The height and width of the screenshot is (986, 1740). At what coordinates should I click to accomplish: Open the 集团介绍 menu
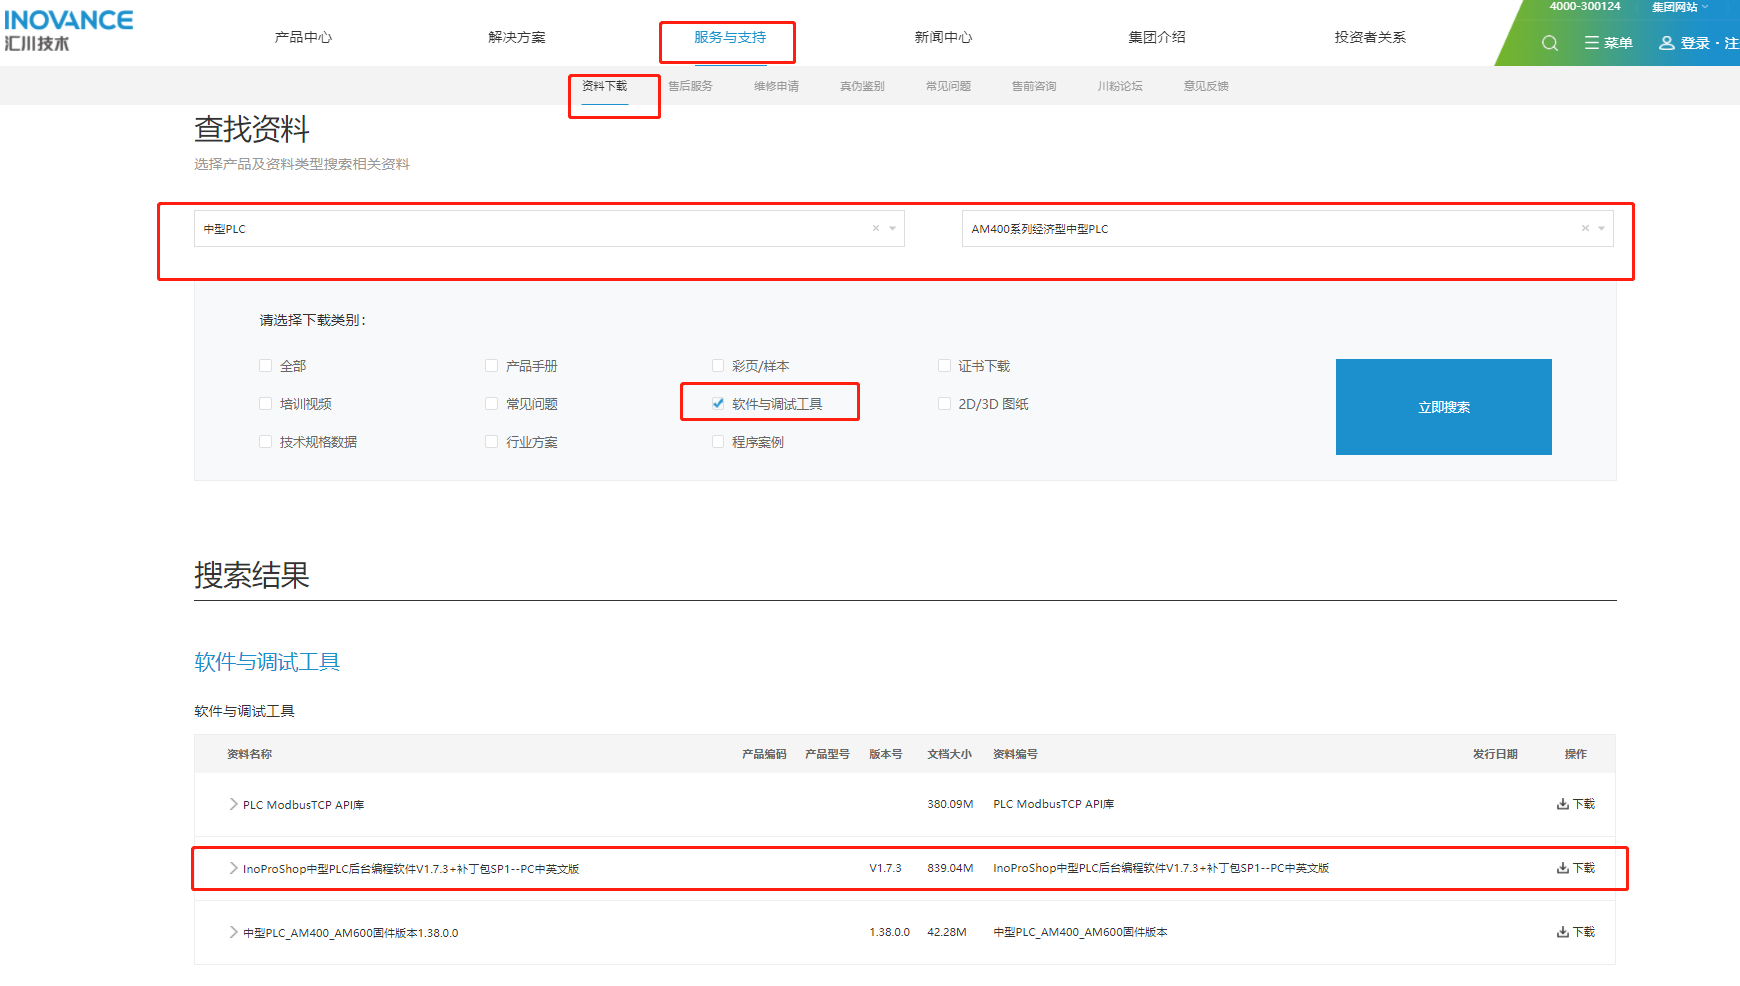1157,37
